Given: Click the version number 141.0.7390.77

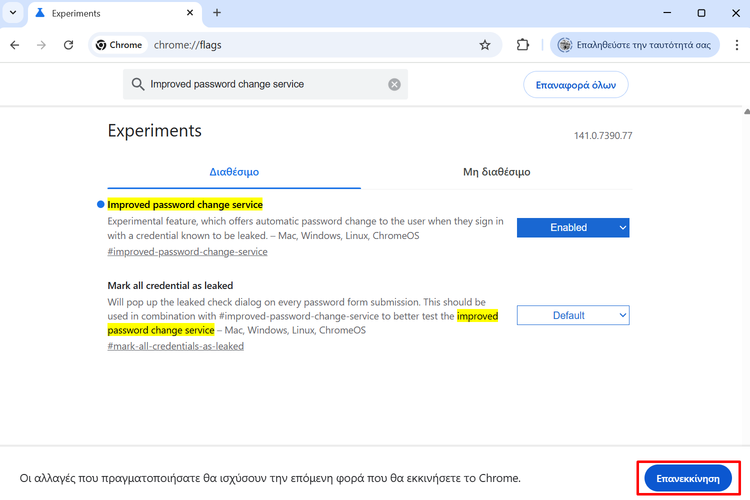Looking at the screenshot, I should (x=603, y=136).
